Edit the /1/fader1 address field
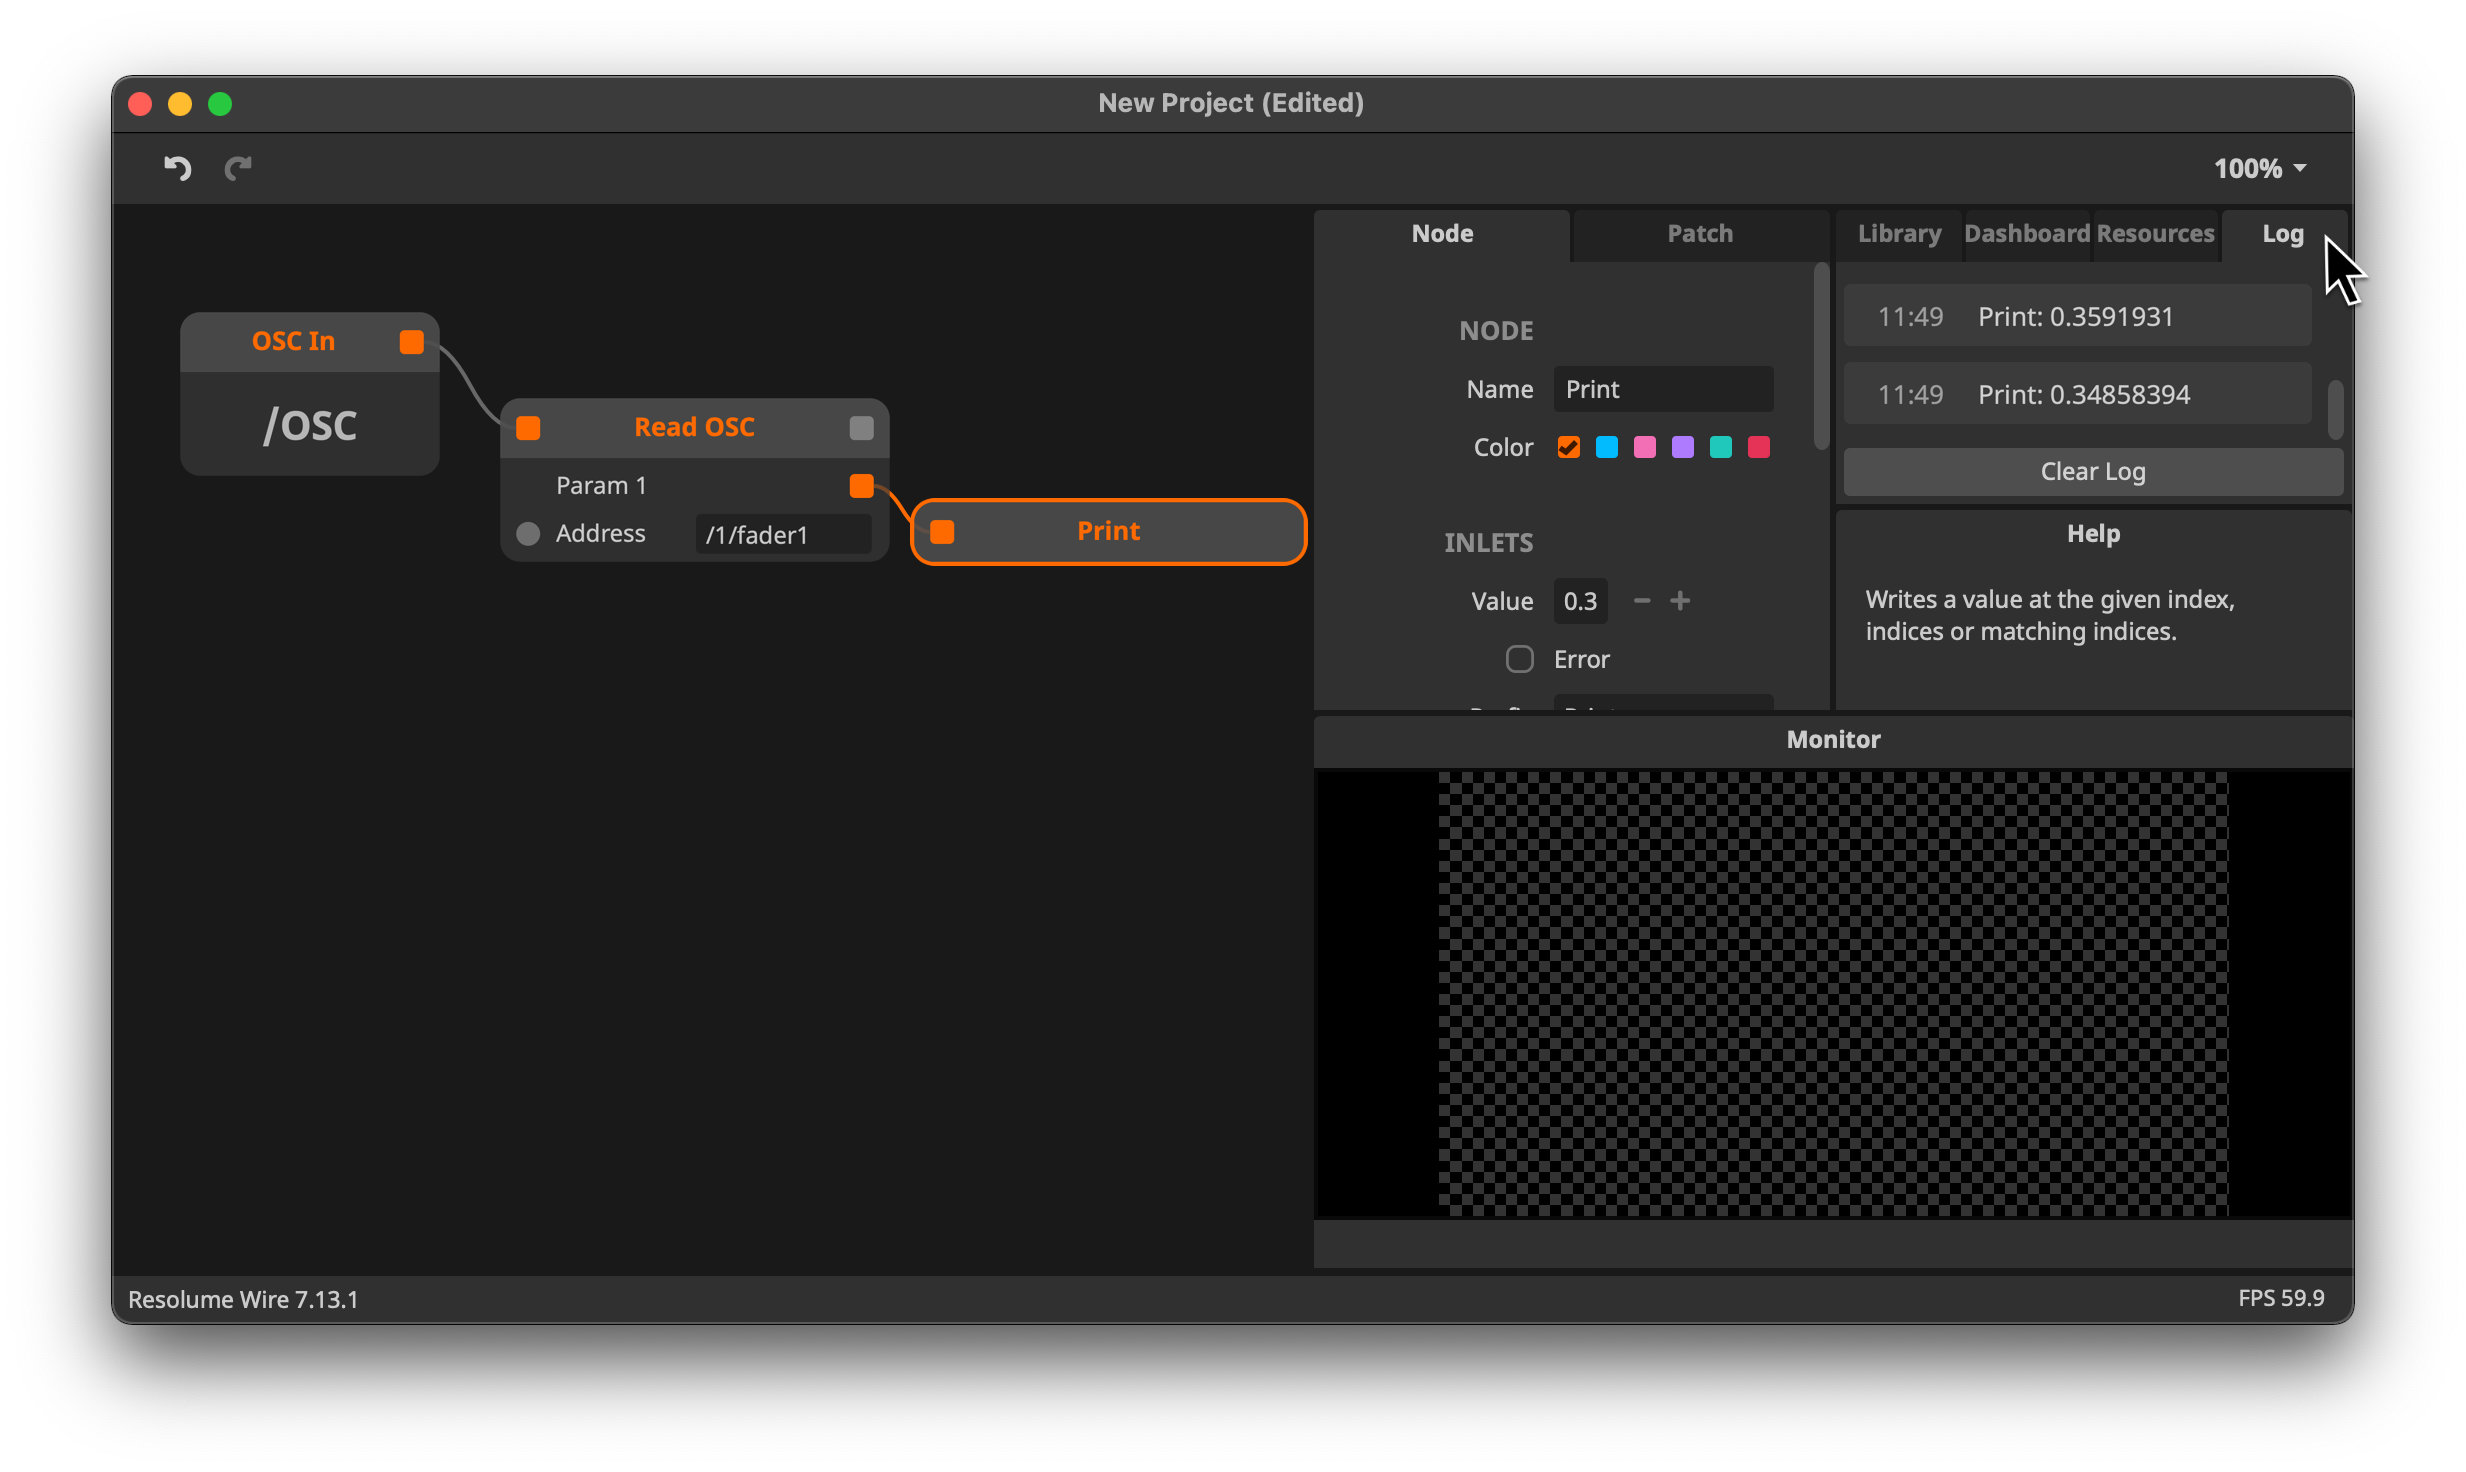This screenshot has width=2466, height=1472. tap(783, 535)
